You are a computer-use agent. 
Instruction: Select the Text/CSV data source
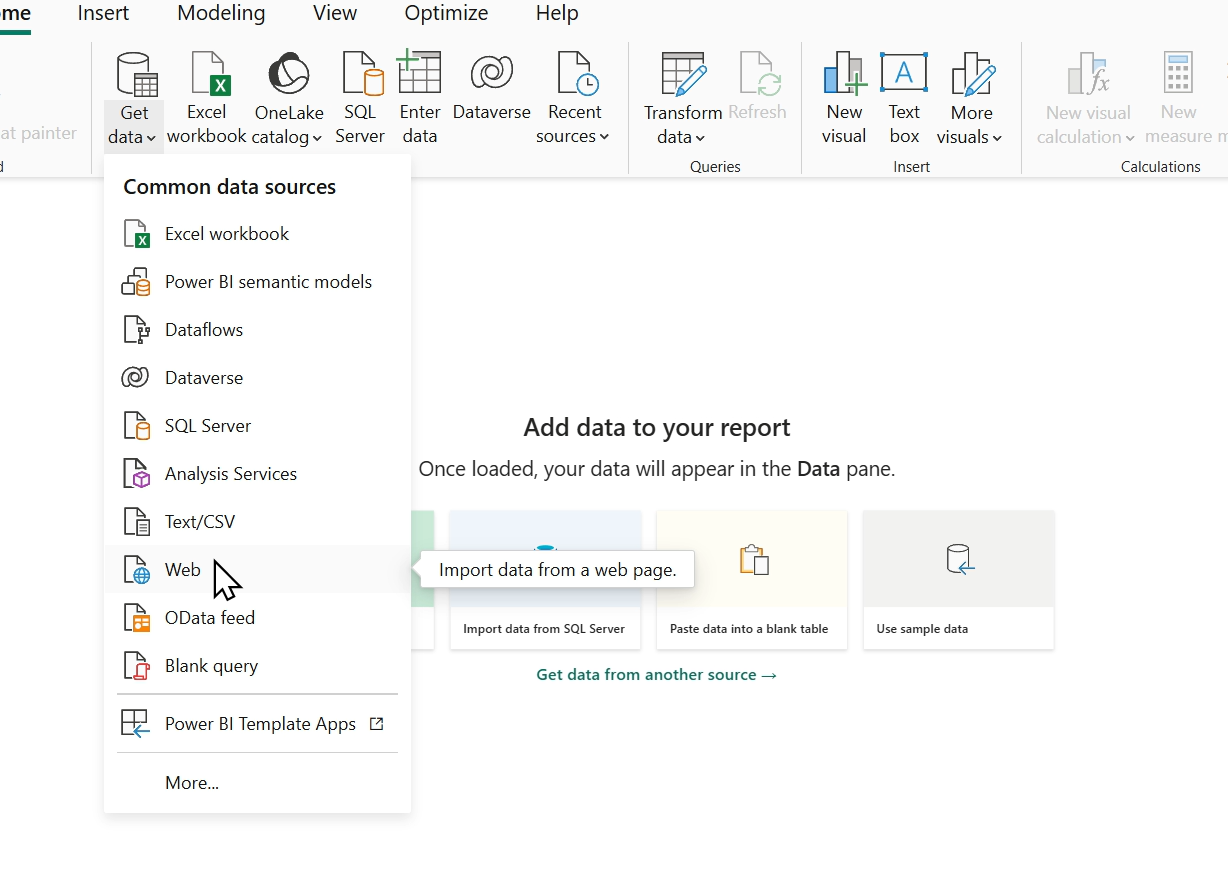point(200,521)
